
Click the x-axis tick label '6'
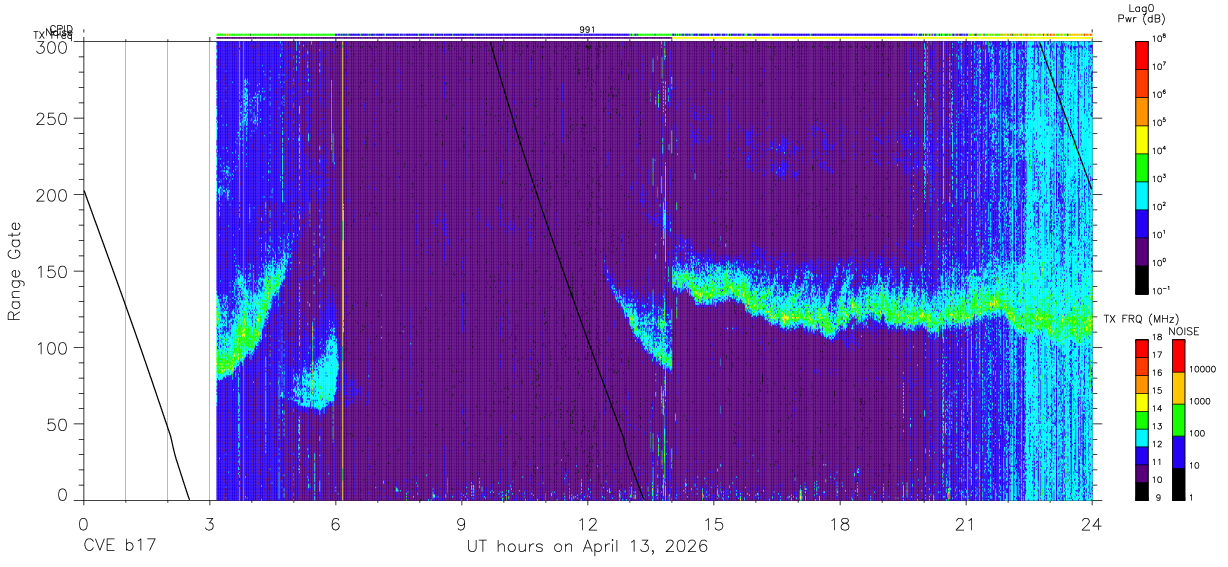pos(336,523)
